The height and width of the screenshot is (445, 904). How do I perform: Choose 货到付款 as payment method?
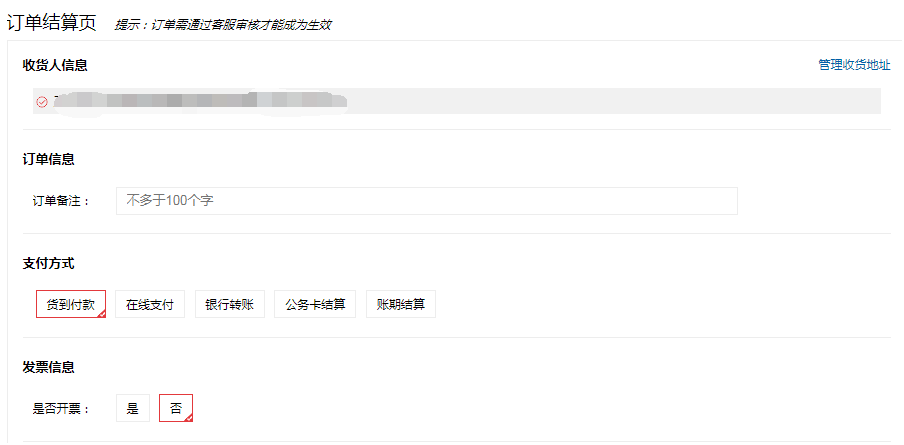tap(71, 304)
